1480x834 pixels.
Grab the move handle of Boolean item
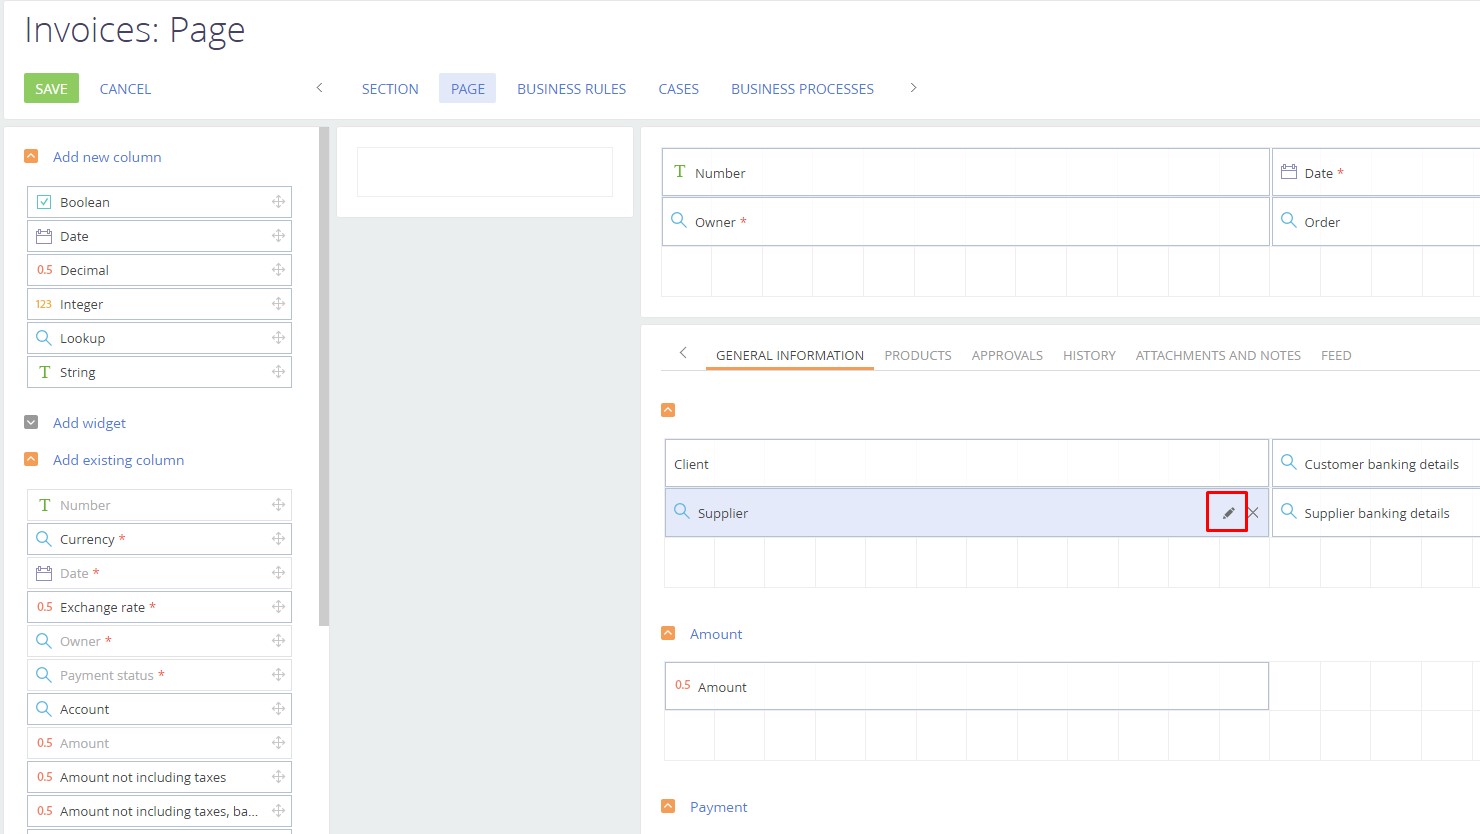tap(278, 202)
